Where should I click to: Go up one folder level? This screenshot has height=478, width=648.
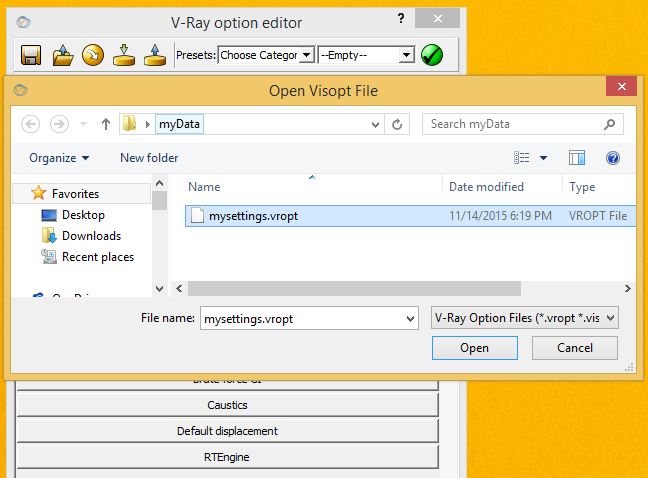tap(106, 124)
